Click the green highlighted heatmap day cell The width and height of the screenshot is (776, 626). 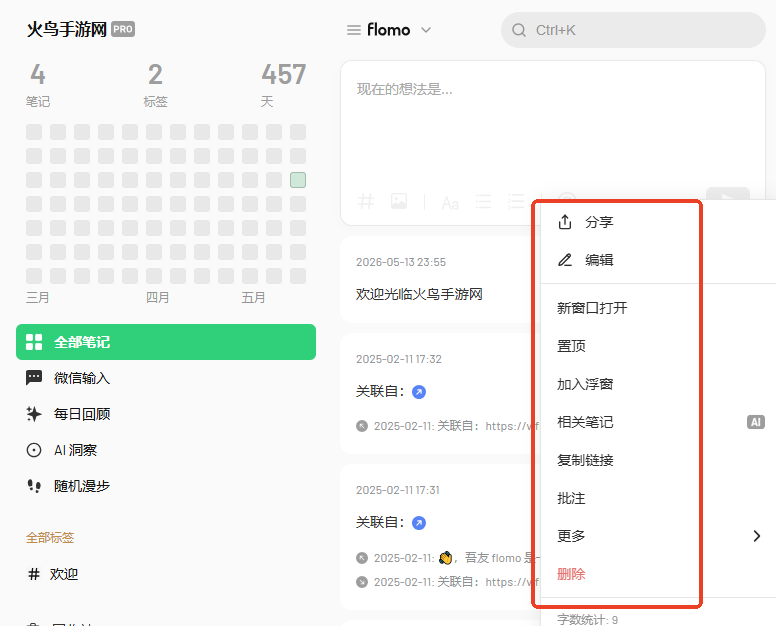298,180
